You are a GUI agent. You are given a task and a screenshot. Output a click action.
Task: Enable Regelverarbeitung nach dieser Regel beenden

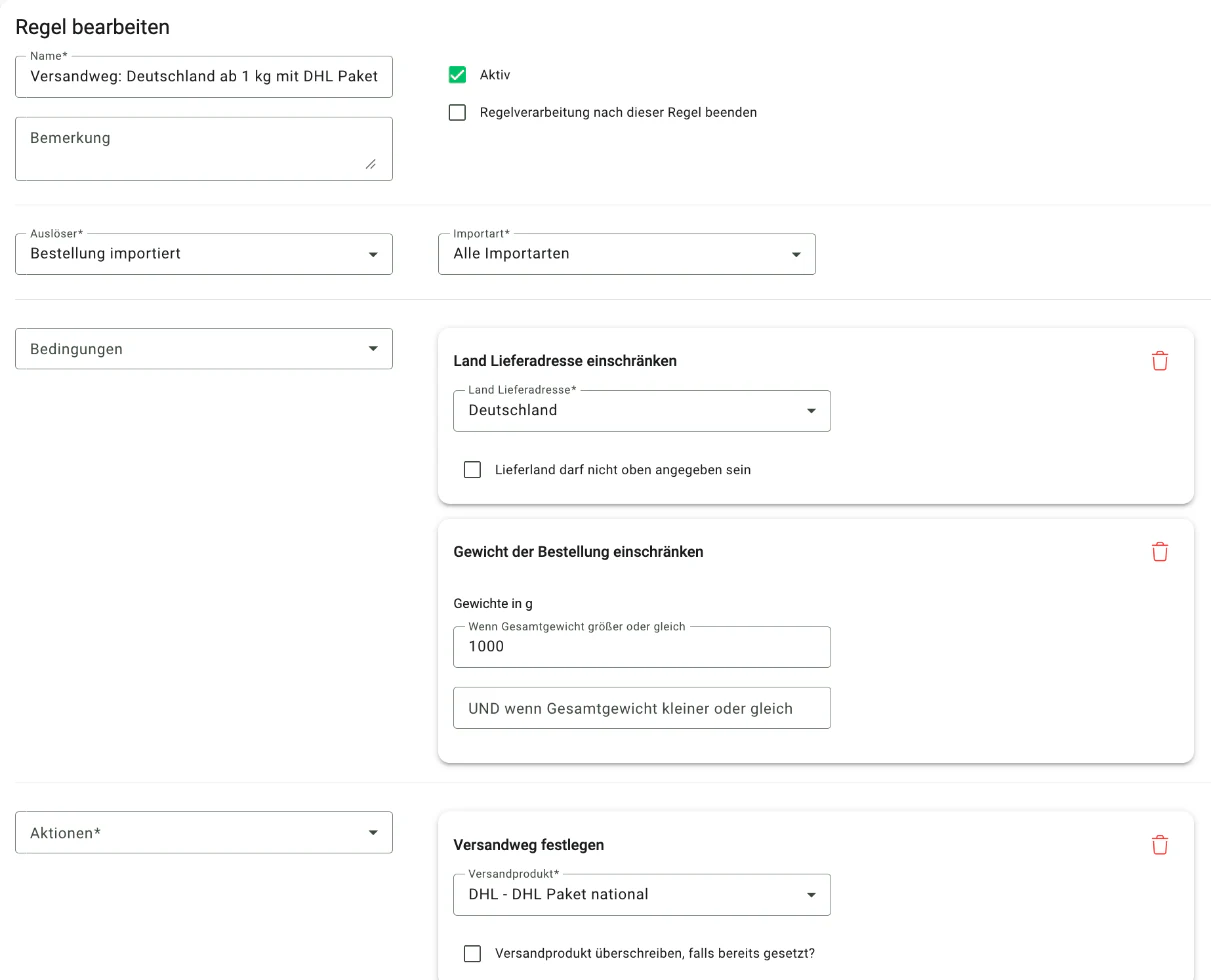point(457,113)
